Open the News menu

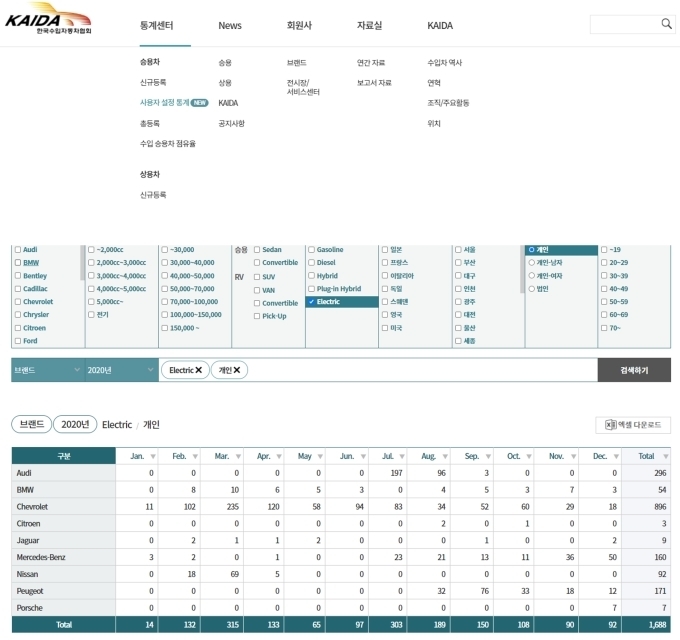click(x=230, y=26)
